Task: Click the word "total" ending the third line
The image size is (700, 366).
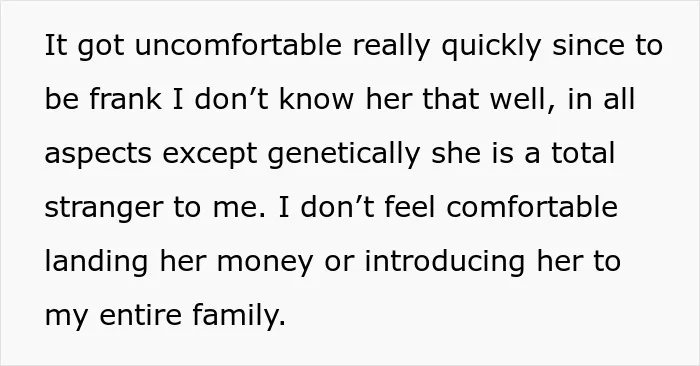Action: 583,153
